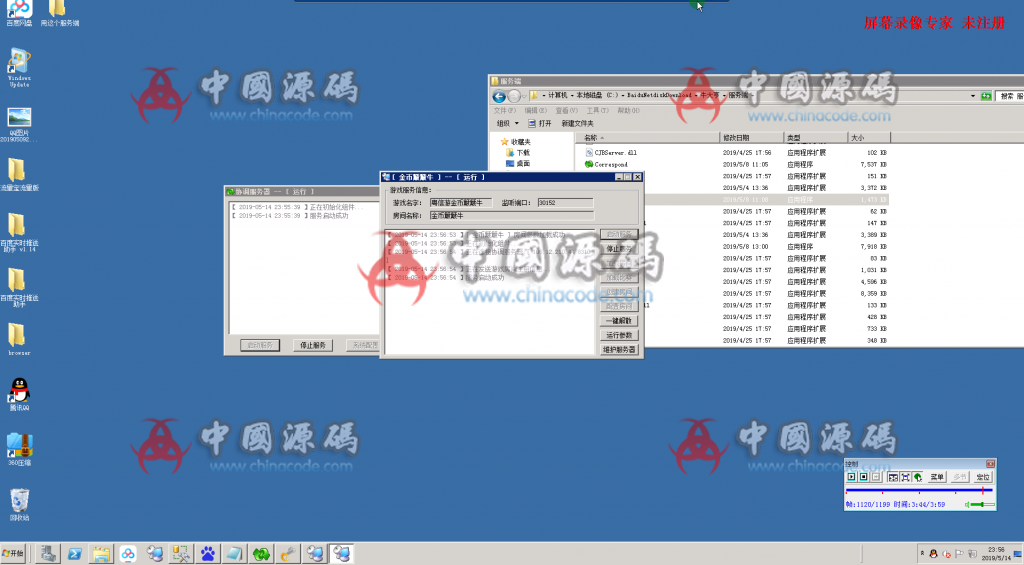Open 菜单 in the 控制 panel
Viewport: 1024px width, 565px height.
pyautogui.click(x=936, y=477)
